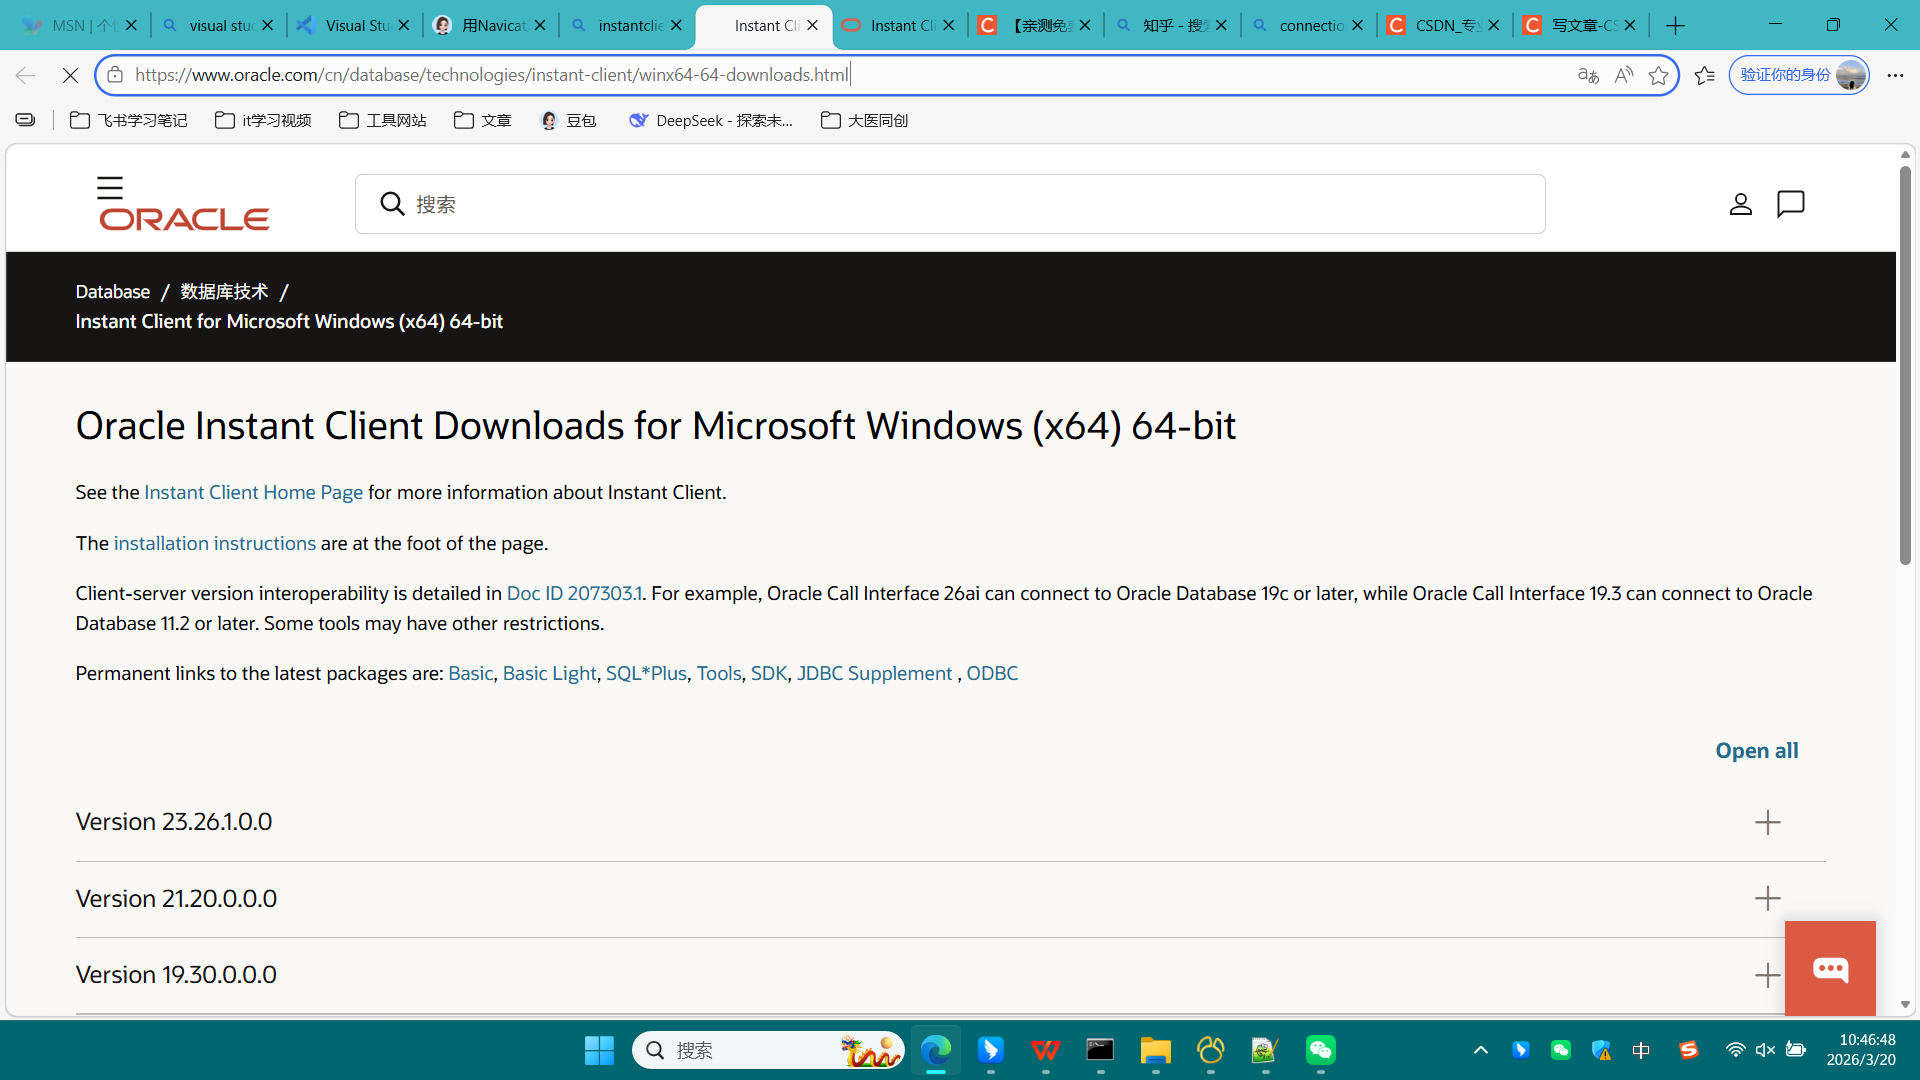This screenshot has width=1920, height=1080.
Task: Open Windows Start menu
Action: [599, 1050]
